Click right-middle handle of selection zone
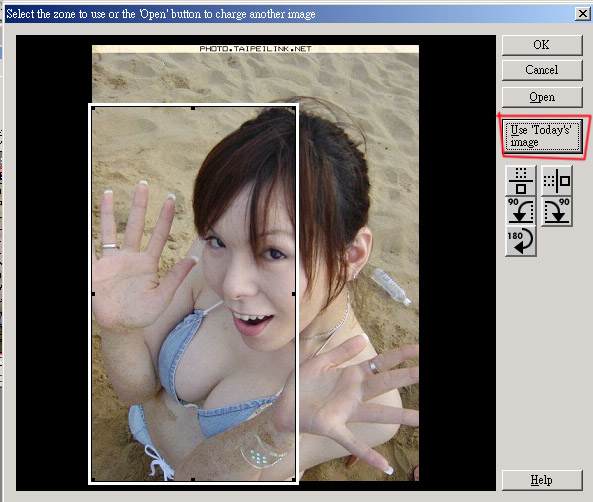593x502 pixels. coord(294,294)
